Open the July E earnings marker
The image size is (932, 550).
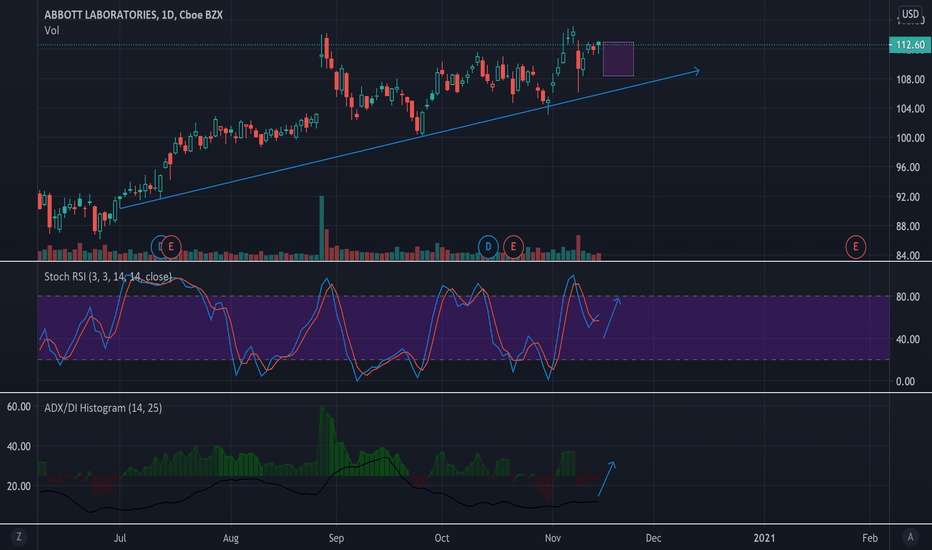point(171,246)
